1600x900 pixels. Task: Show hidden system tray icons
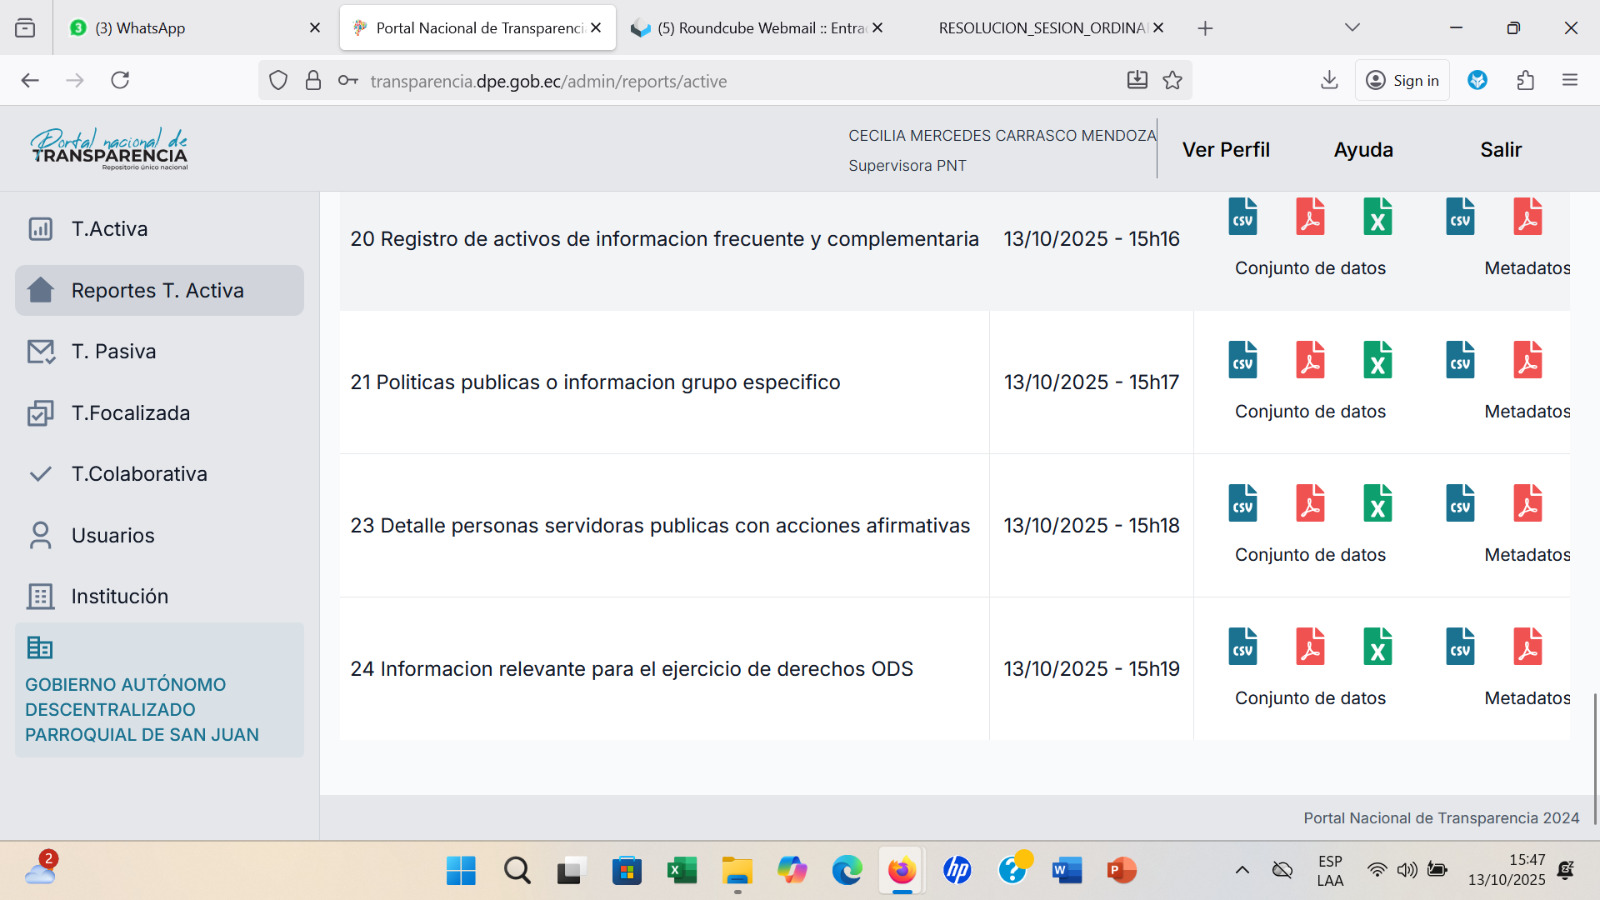point(1242,870)
